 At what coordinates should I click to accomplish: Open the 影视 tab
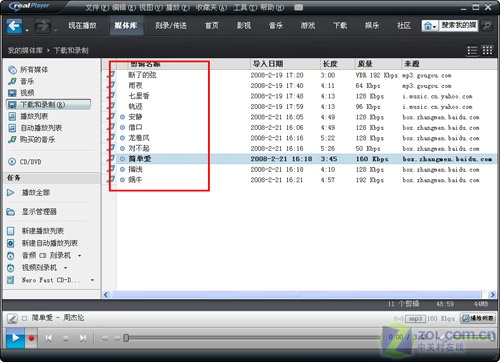click(244, 25)
